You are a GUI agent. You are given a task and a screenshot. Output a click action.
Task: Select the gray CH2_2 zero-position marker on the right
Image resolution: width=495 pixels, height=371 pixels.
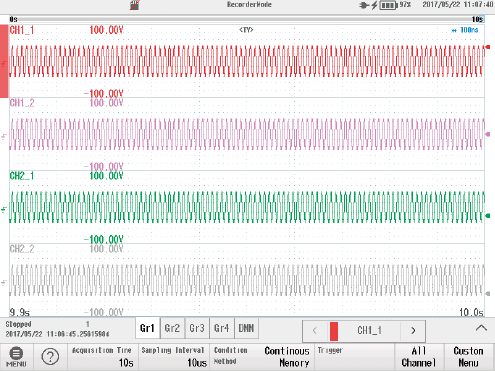click(488, 294)
